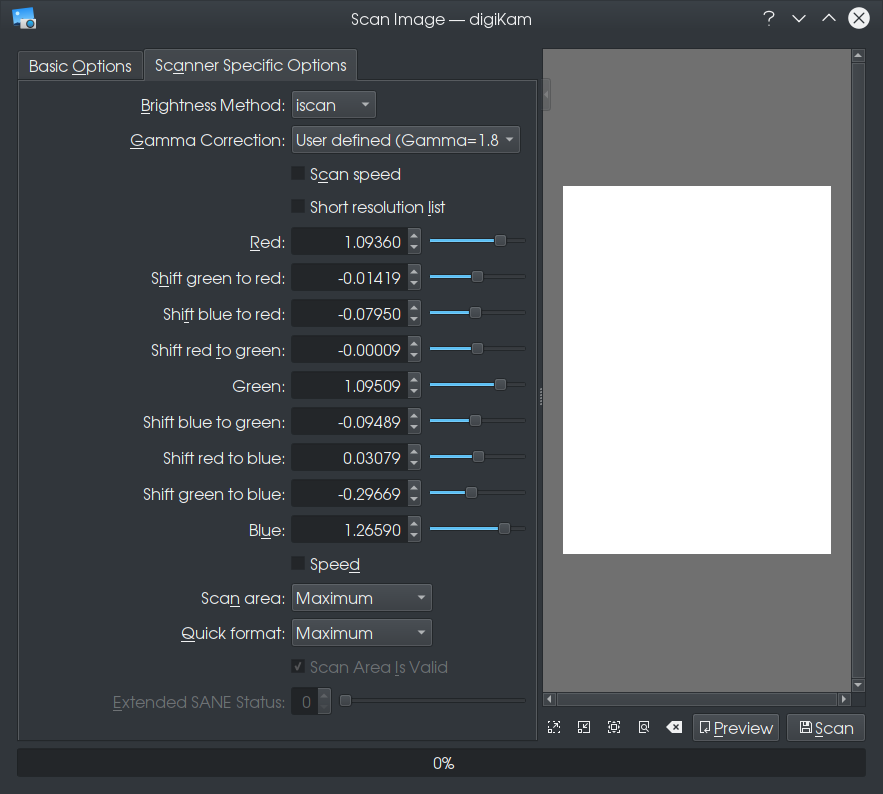Viewport: 883px width, 794px height.
Task: Select the Scanner Specific Options tab
Action: click(251, 65)
